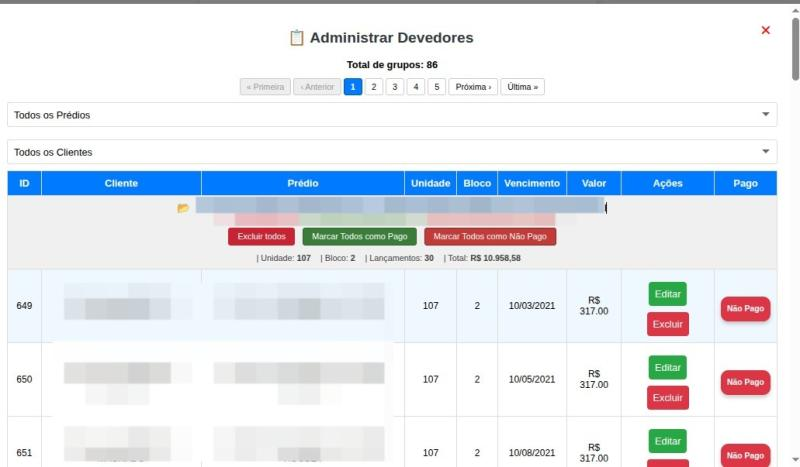Go to the Anterior page

pyautogui.click(x=317, y=87)
